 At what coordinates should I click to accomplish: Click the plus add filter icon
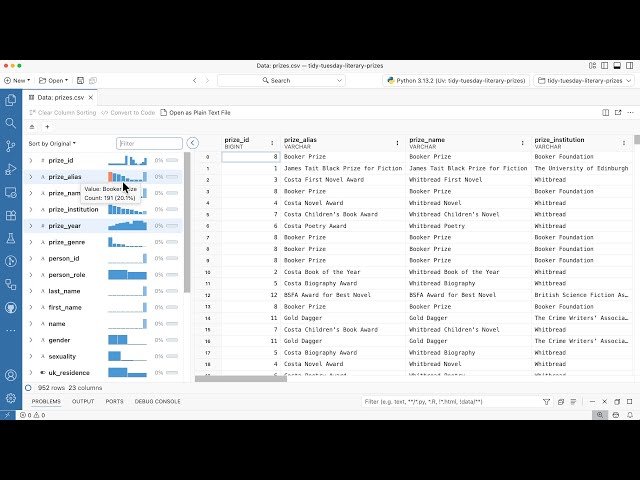coord(47,127)
